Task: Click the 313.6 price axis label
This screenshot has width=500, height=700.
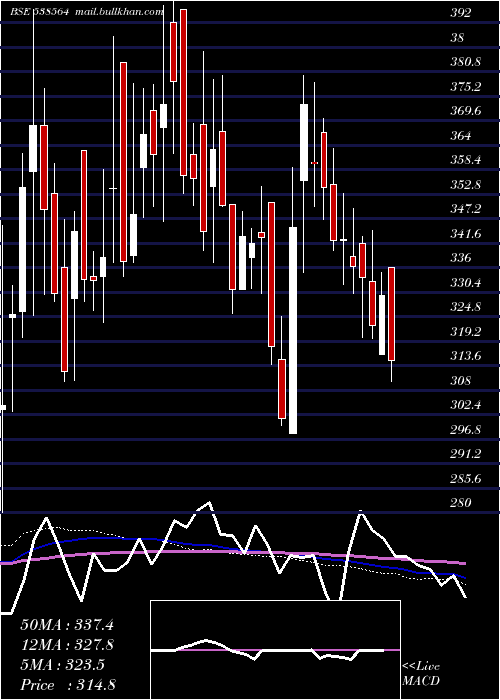Action: click(465, 356)
